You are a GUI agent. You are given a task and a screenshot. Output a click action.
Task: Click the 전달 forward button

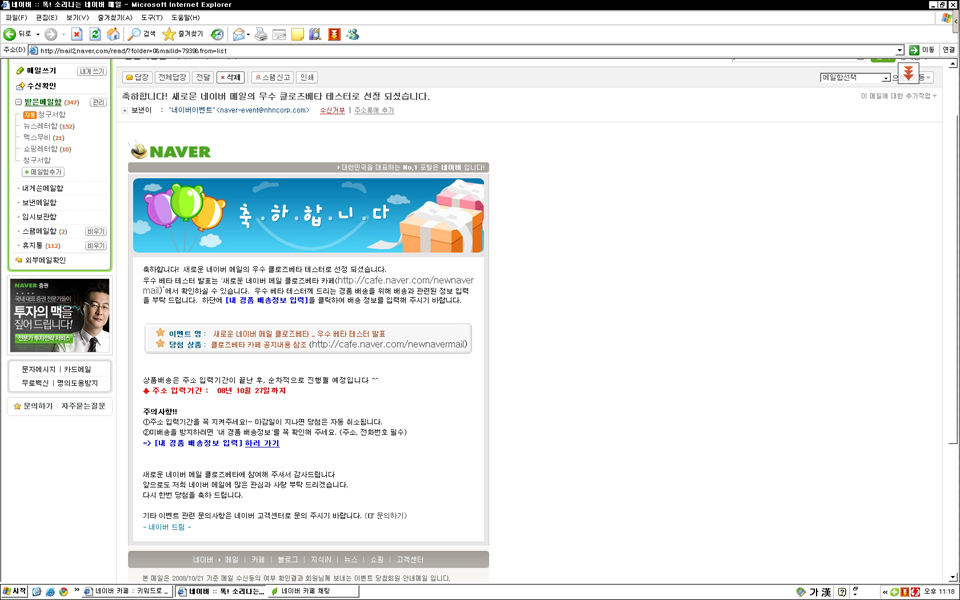[203, 78]
